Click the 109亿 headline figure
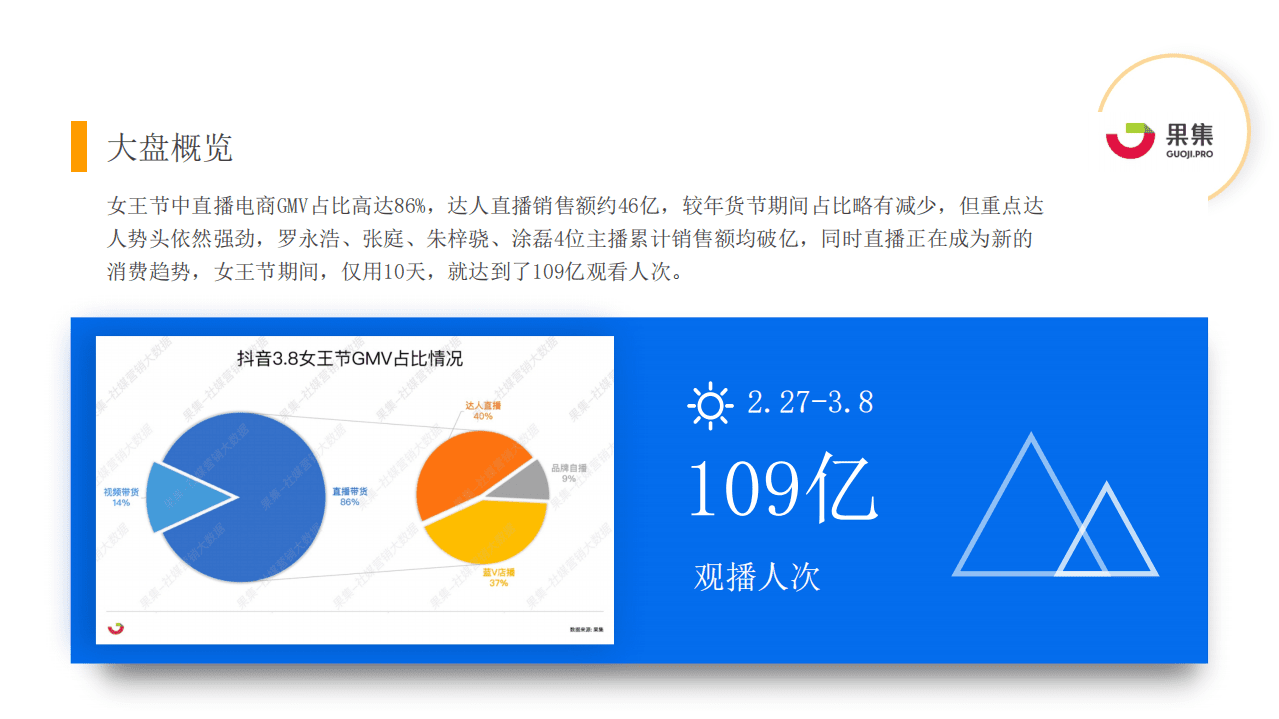 785,490
